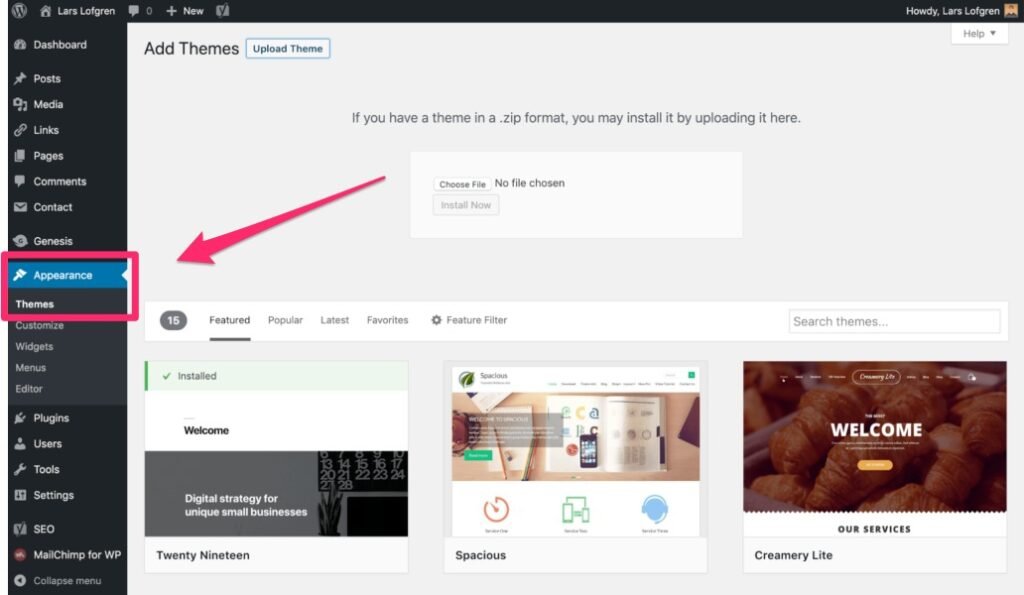Click the Tools wrench icon
Screen dimensions: 1024x595
20,470
